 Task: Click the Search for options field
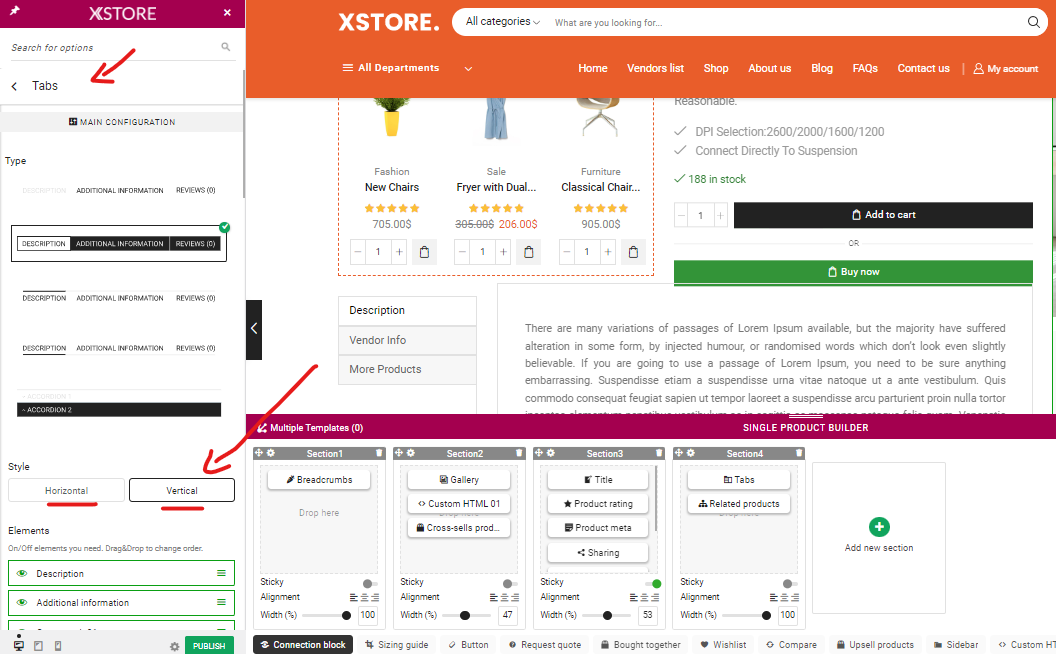(x=114, y=47)
